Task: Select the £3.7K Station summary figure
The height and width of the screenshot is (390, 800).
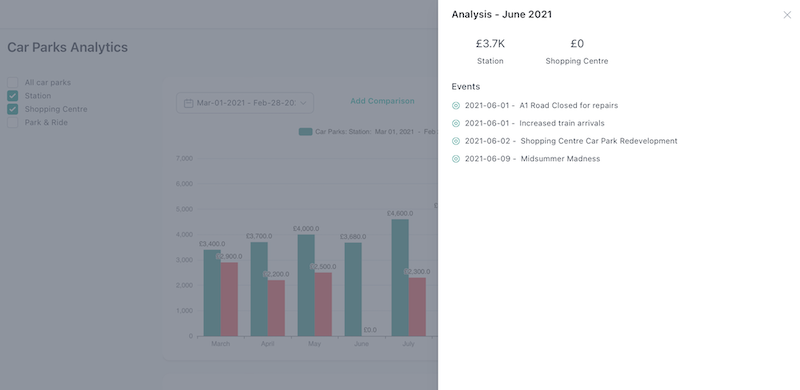Action: click(490, 44)
